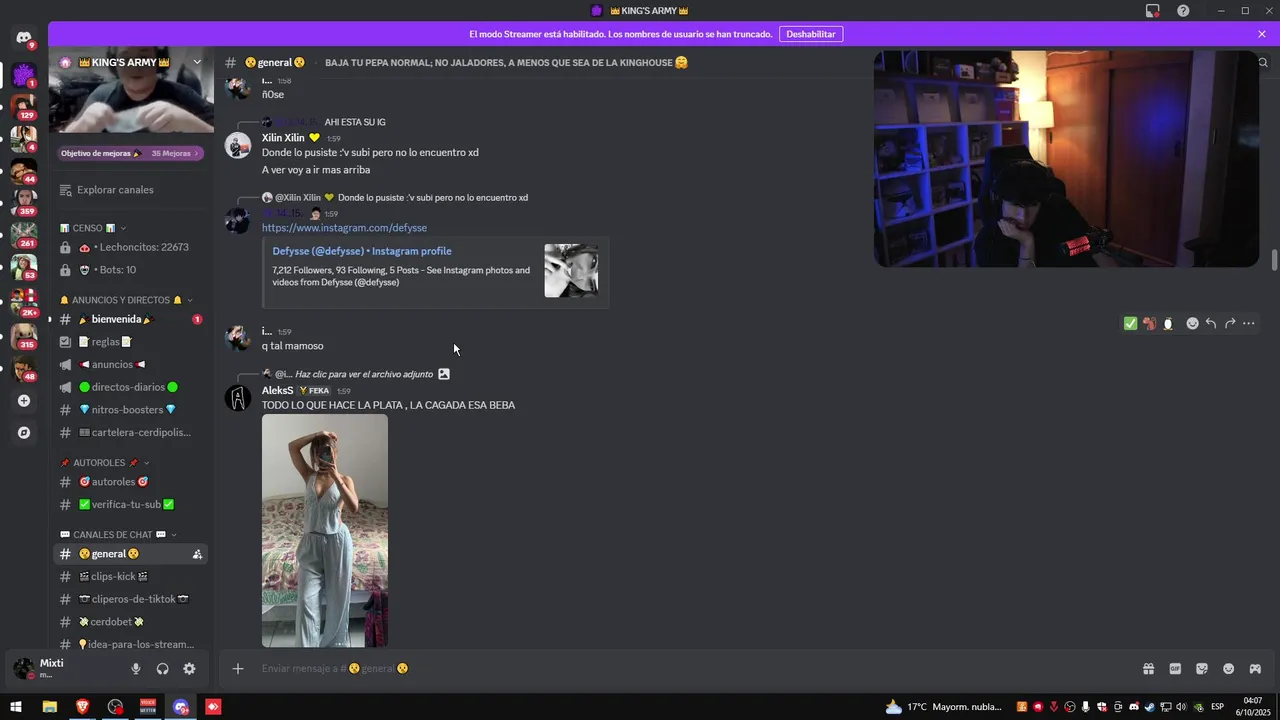
Task: Open Explorar canales
Action: tap(130, 190)
